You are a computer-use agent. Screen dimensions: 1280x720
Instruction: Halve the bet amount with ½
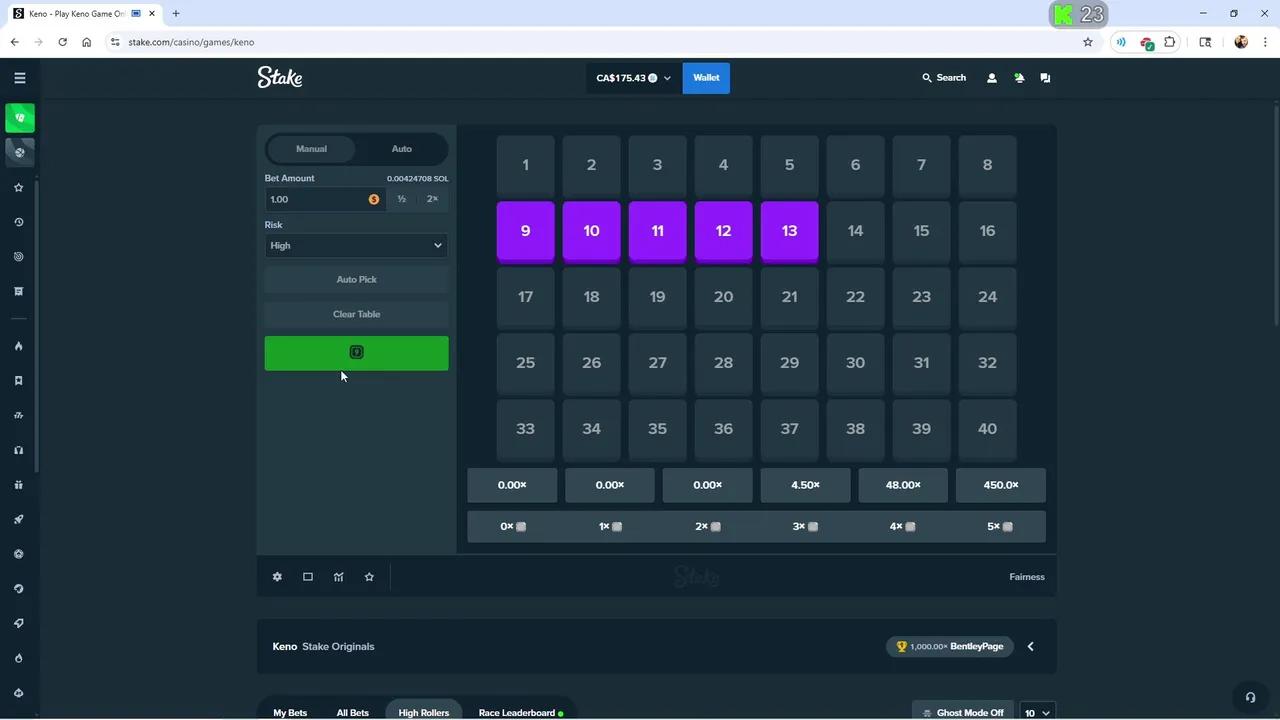(401, 199)
